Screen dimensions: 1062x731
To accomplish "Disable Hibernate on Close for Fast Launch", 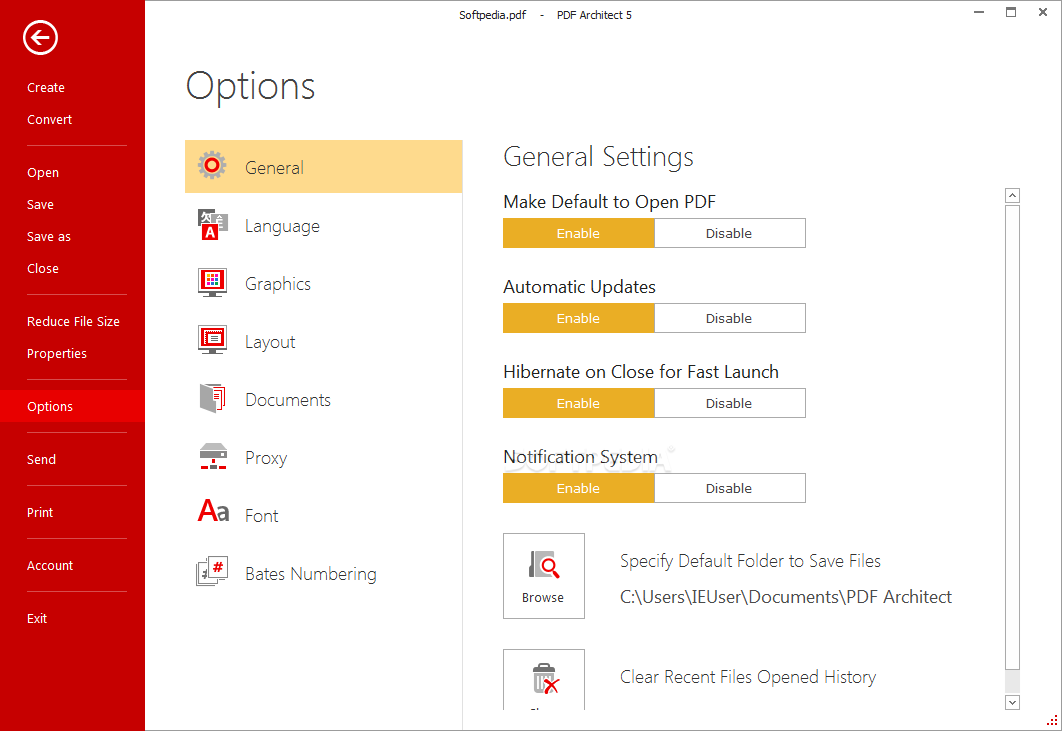I will [729, 403].
